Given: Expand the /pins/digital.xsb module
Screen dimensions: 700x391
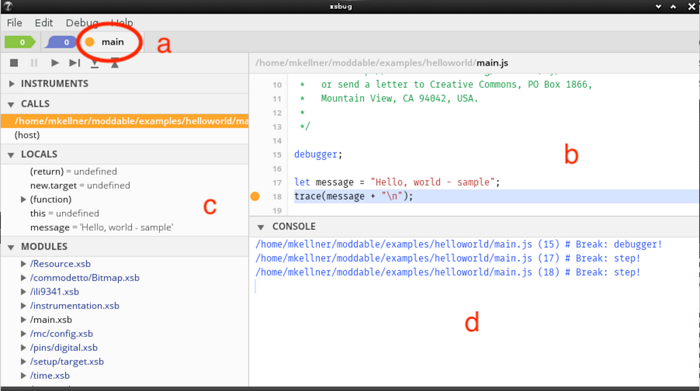Looking at the screenshot, I should 23,348.
